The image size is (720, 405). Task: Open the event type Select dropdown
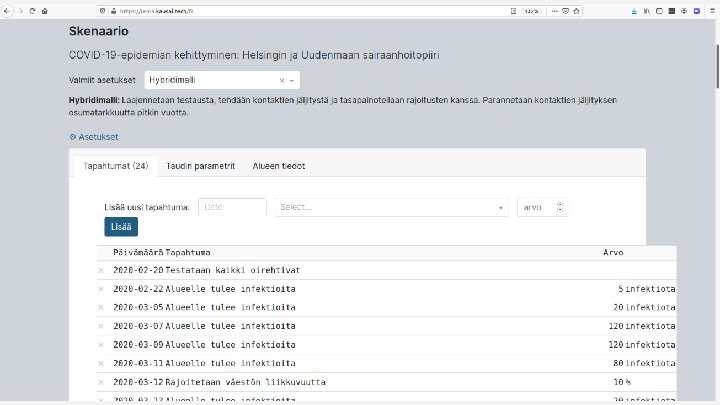point(392,207)
